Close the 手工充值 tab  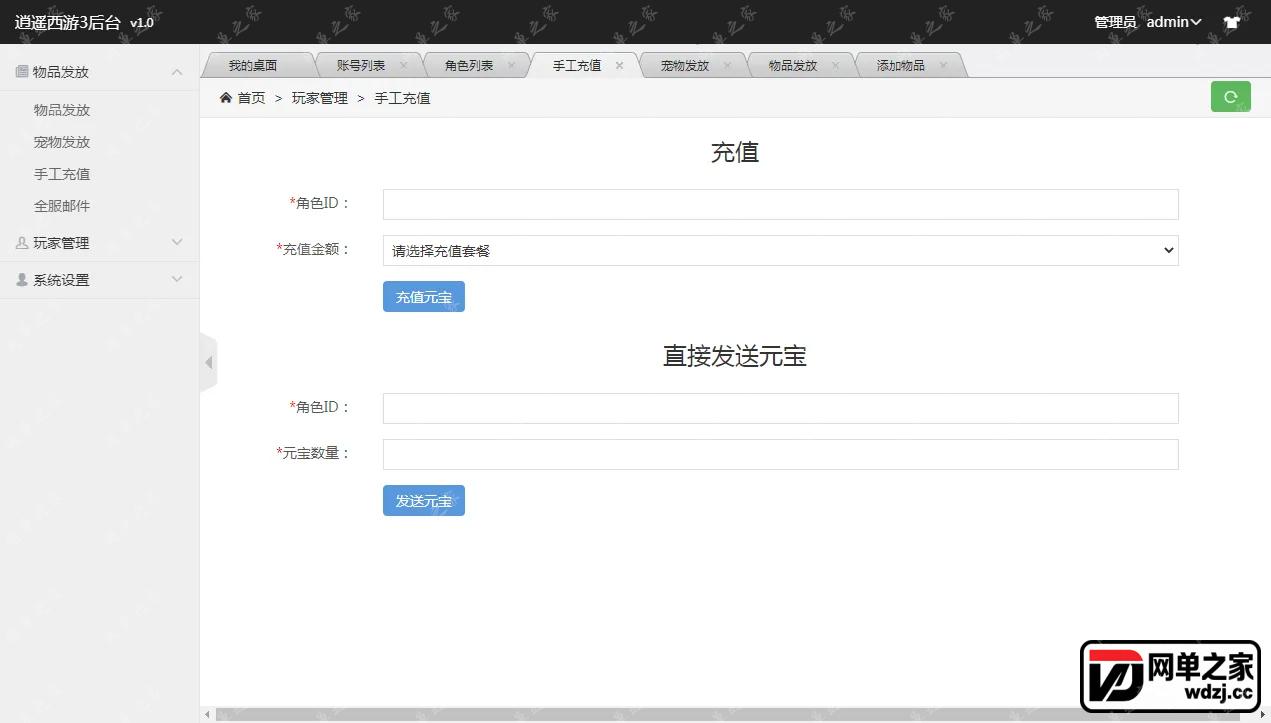pyautogui.click(x=619, y=65)
